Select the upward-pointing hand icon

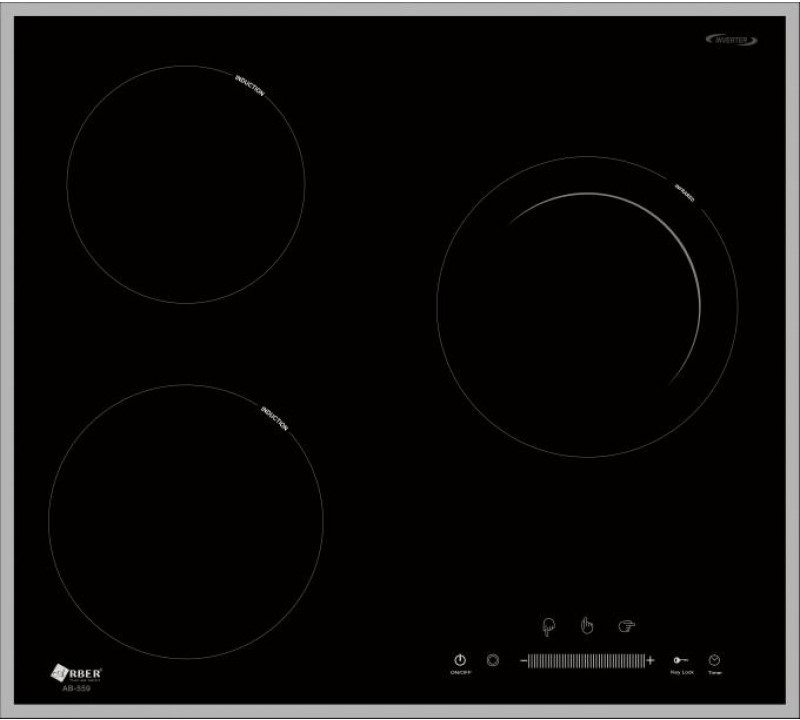[588, 627]
